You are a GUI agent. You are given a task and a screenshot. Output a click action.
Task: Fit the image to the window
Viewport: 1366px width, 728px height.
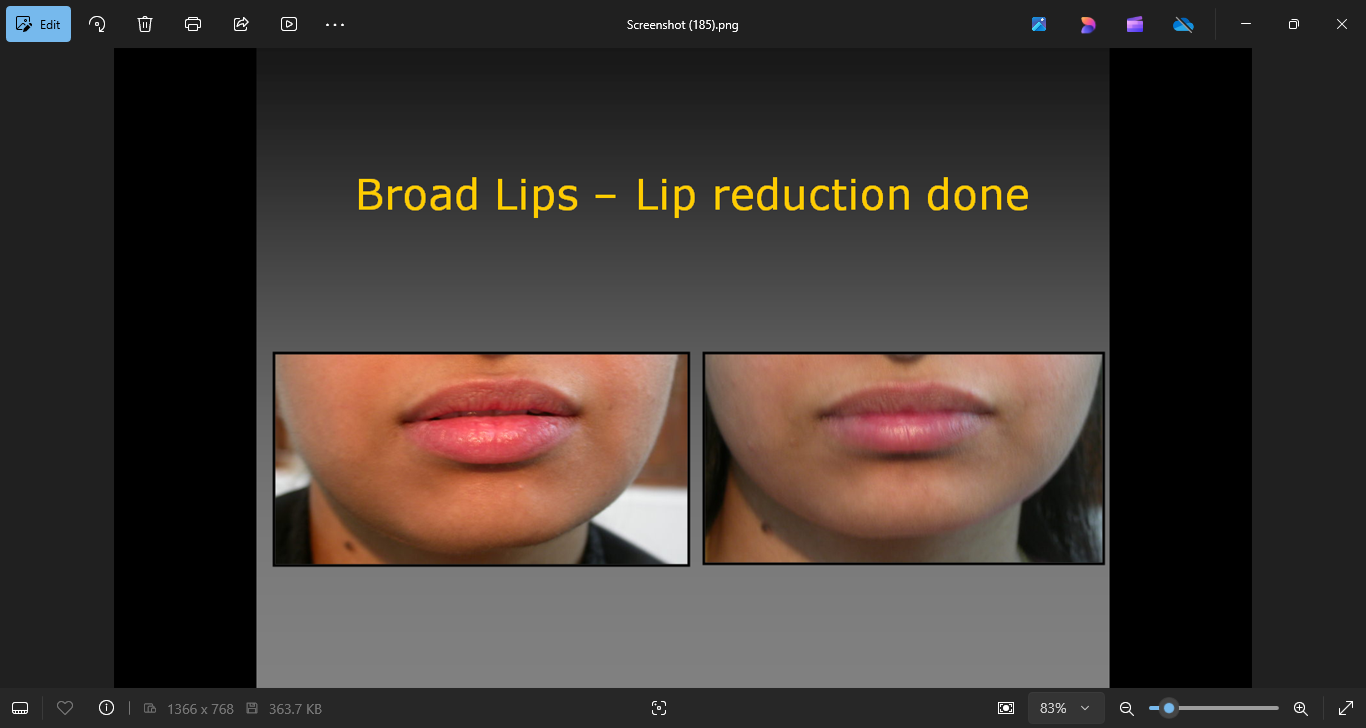coord(1006,708)
